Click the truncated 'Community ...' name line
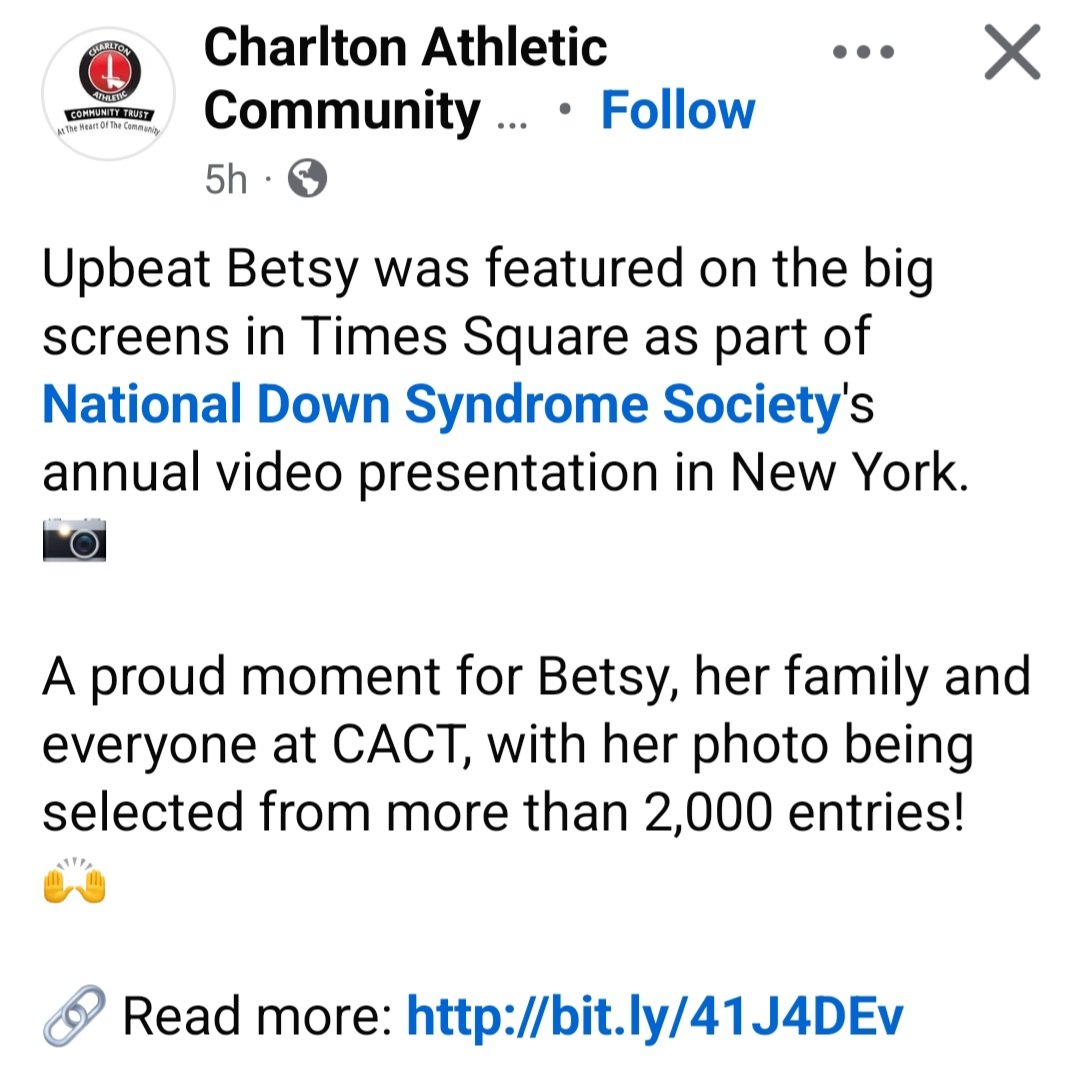The width and height of the screenshot is (1077, 1077). pyautogui.click(x=365, y=111)
